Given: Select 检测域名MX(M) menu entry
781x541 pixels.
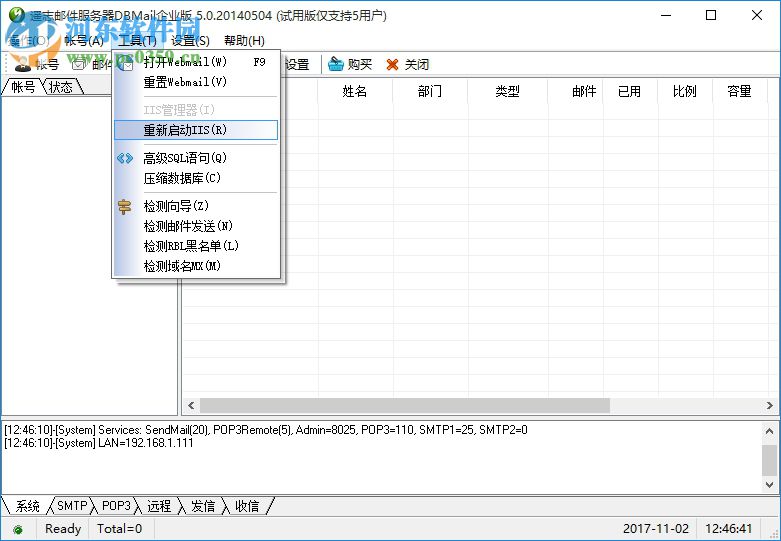Looking at the screenshot, I should [x=196, y=266].
